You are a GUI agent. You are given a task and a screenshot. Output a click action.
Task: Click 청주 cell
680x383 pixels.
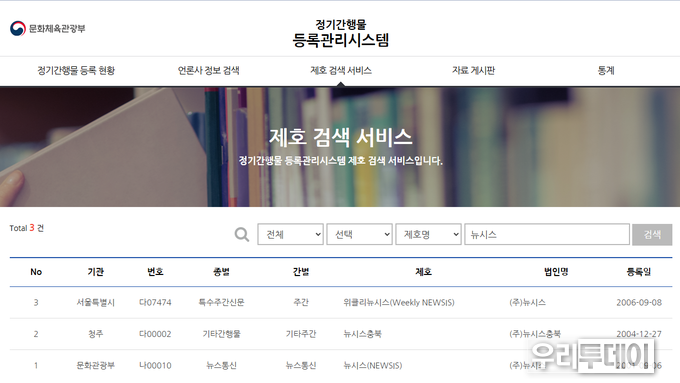coord(95,334)
